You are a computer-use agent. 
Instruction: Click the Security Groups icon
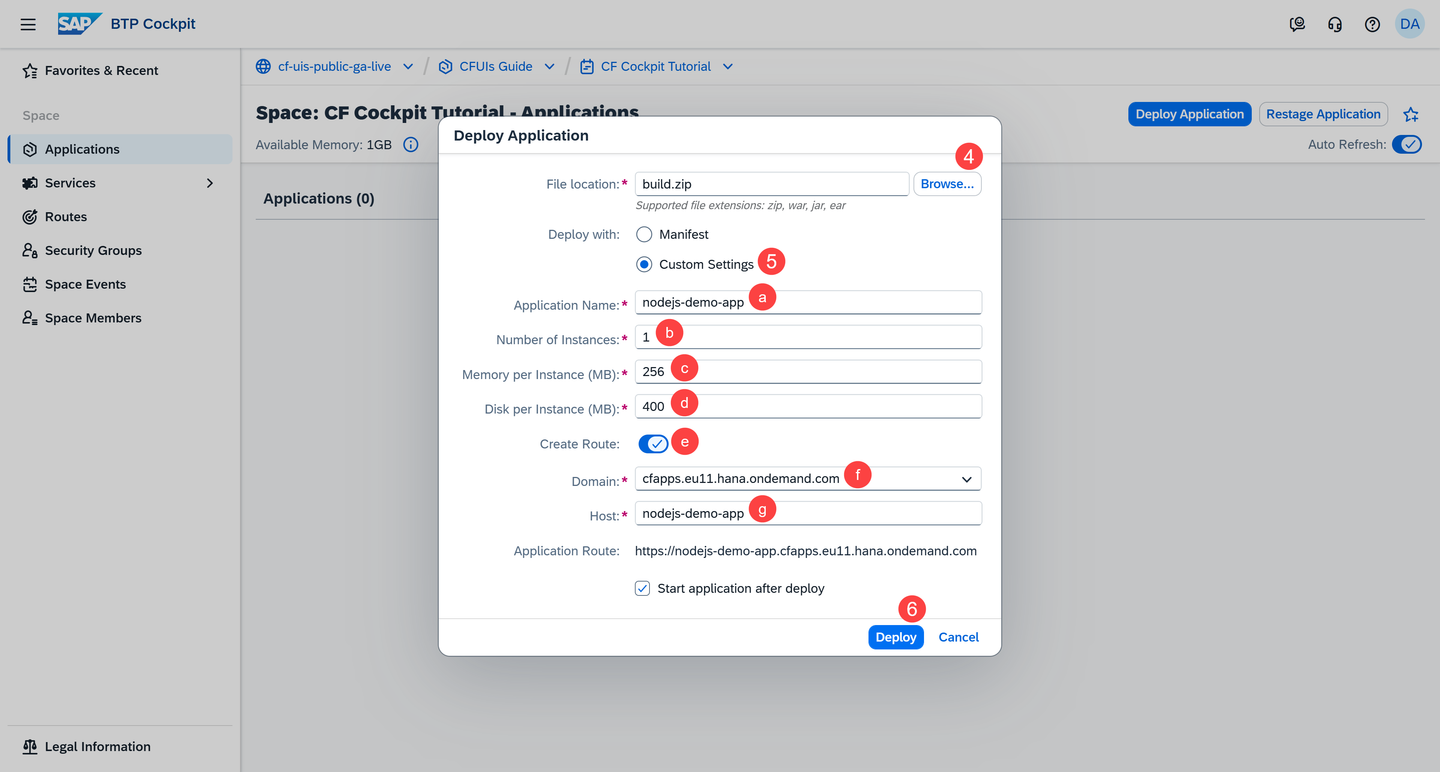coord(30,251)
